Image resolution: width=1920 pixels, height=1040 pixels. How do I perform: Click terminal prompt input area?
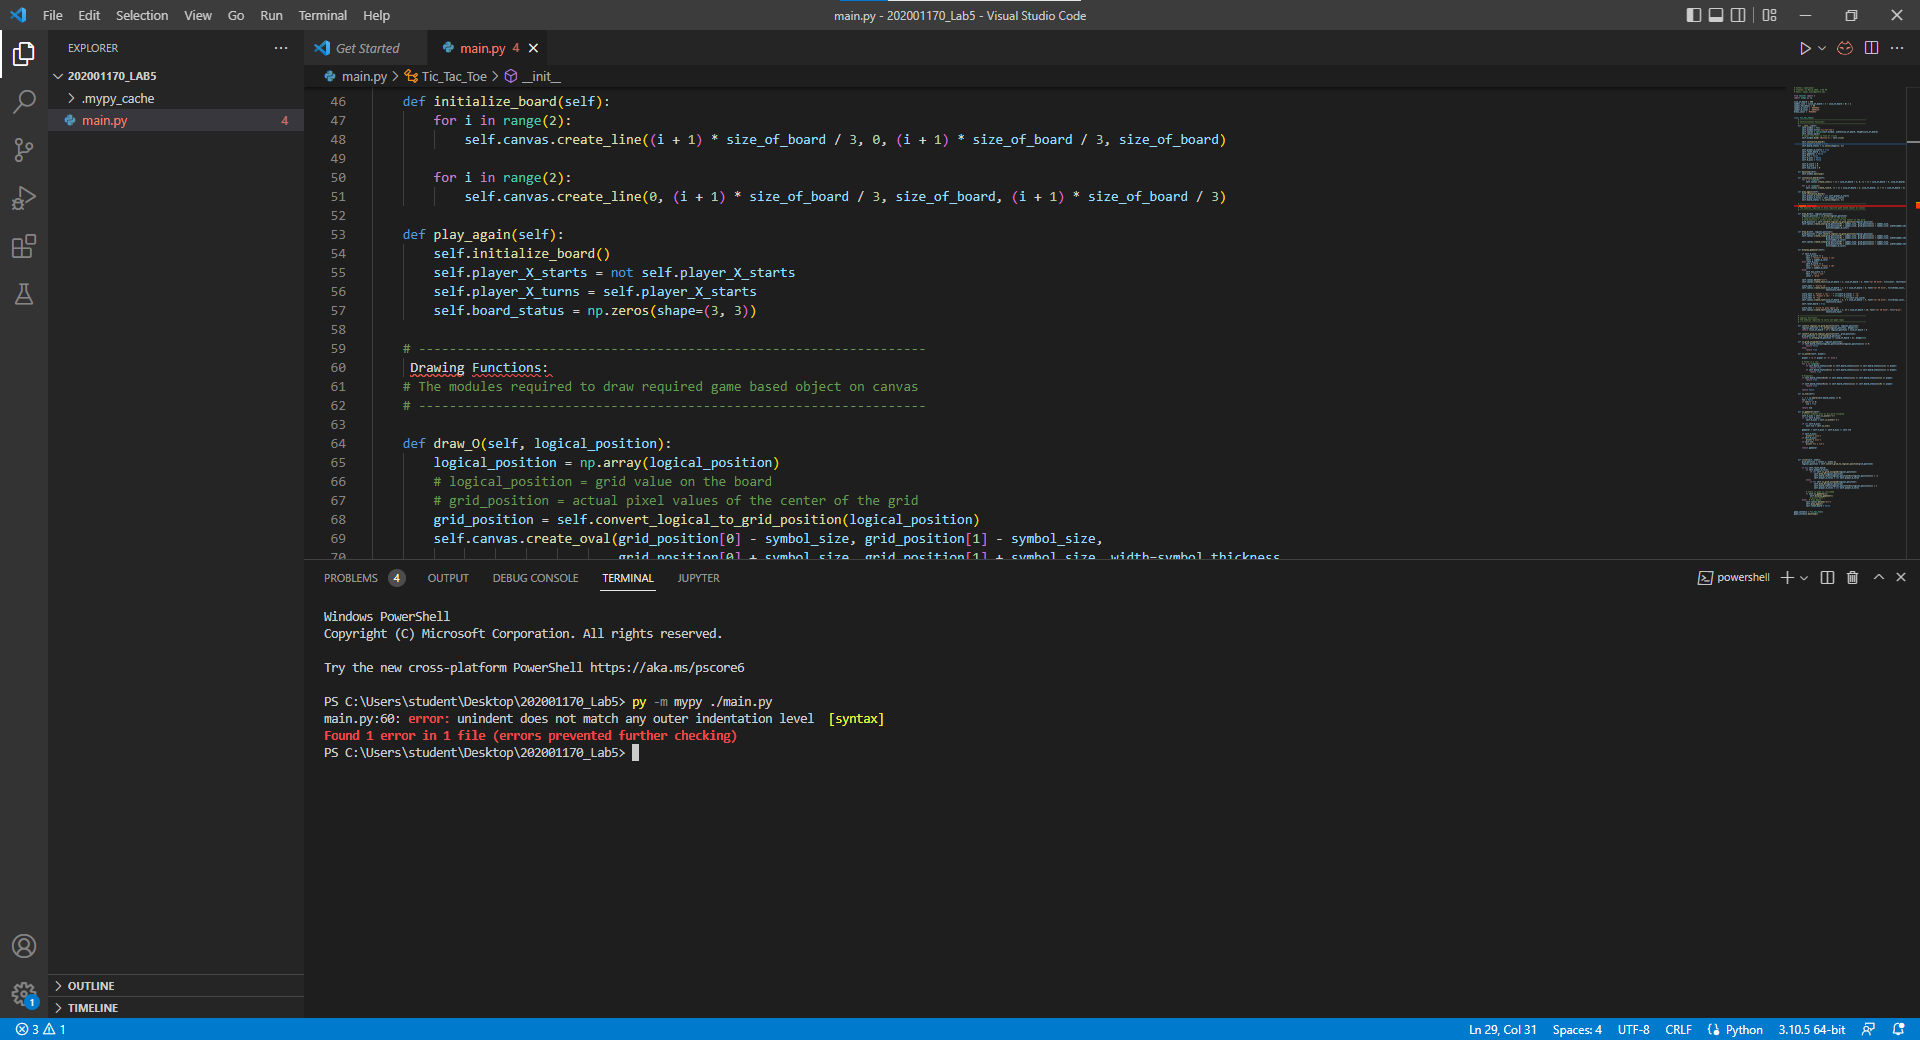click(635, 753)
